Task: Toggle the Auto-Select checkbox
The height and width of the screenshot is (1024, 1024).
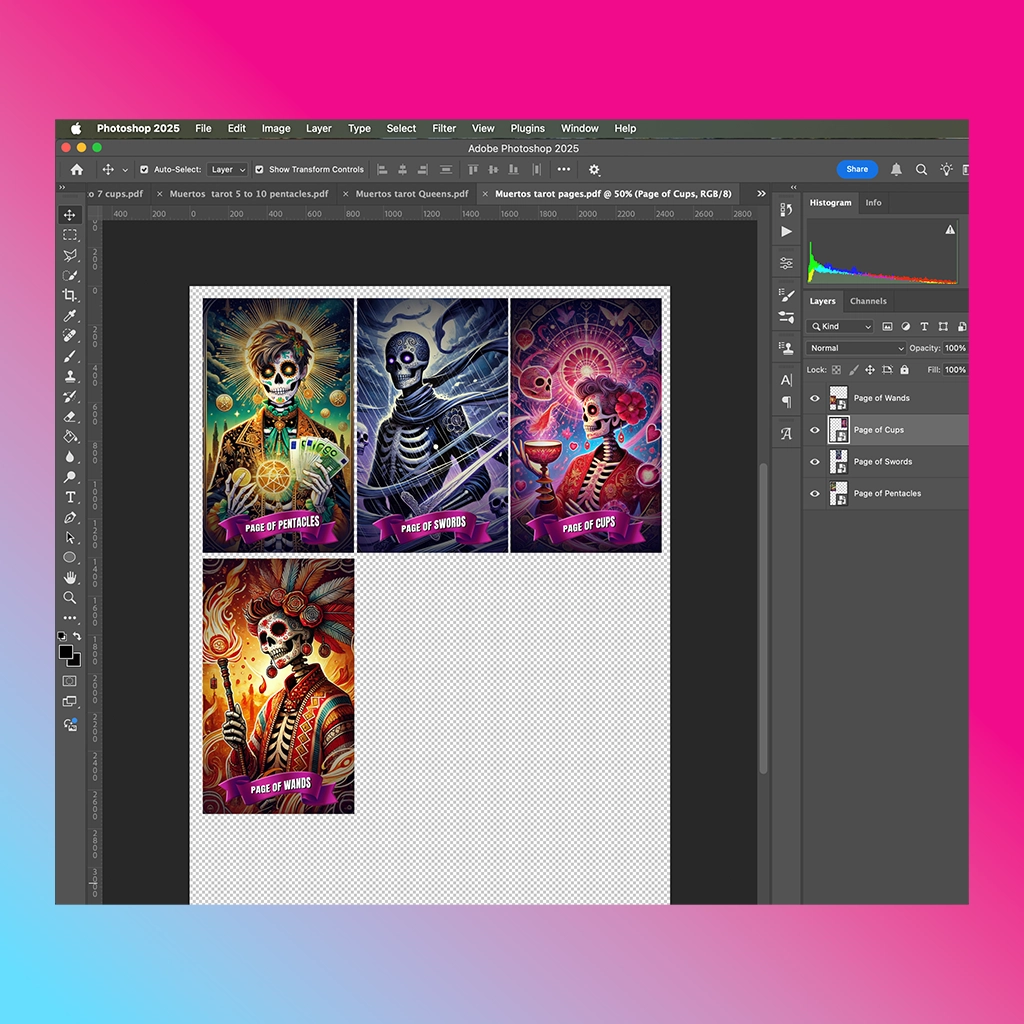Action: tap(144, 170)
